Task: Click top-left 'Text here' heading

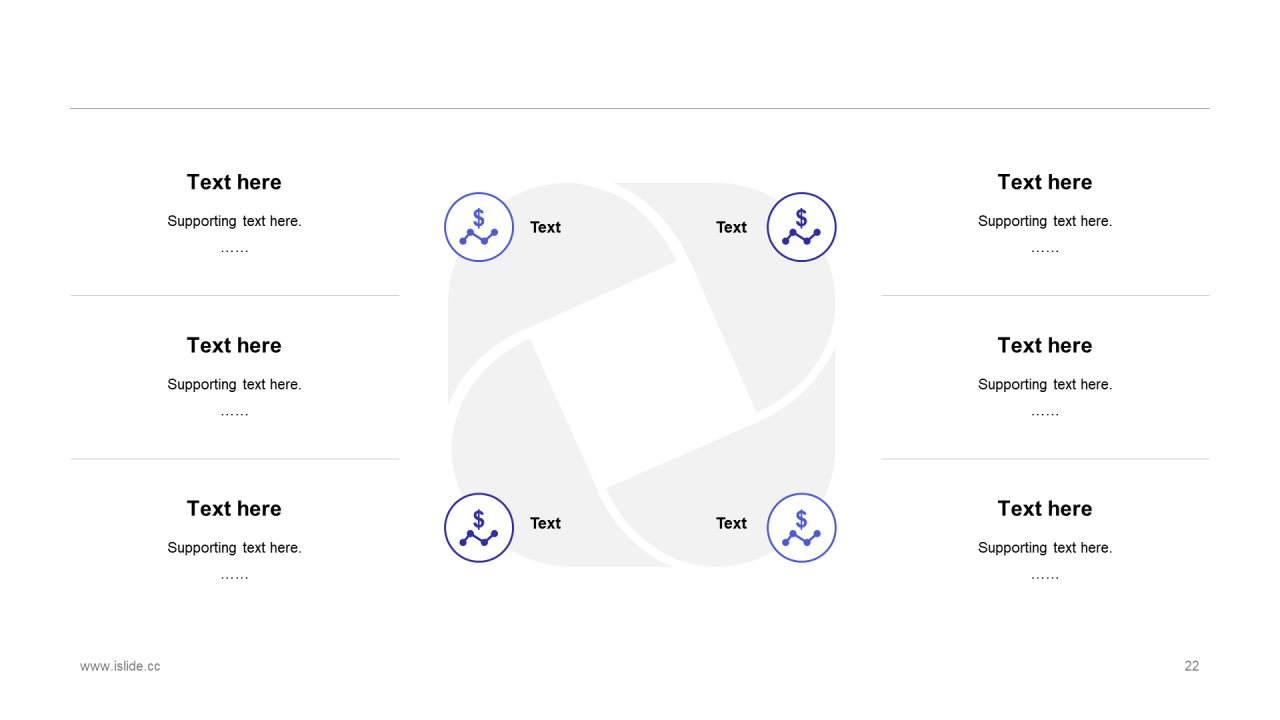Action: pos(234,182)
